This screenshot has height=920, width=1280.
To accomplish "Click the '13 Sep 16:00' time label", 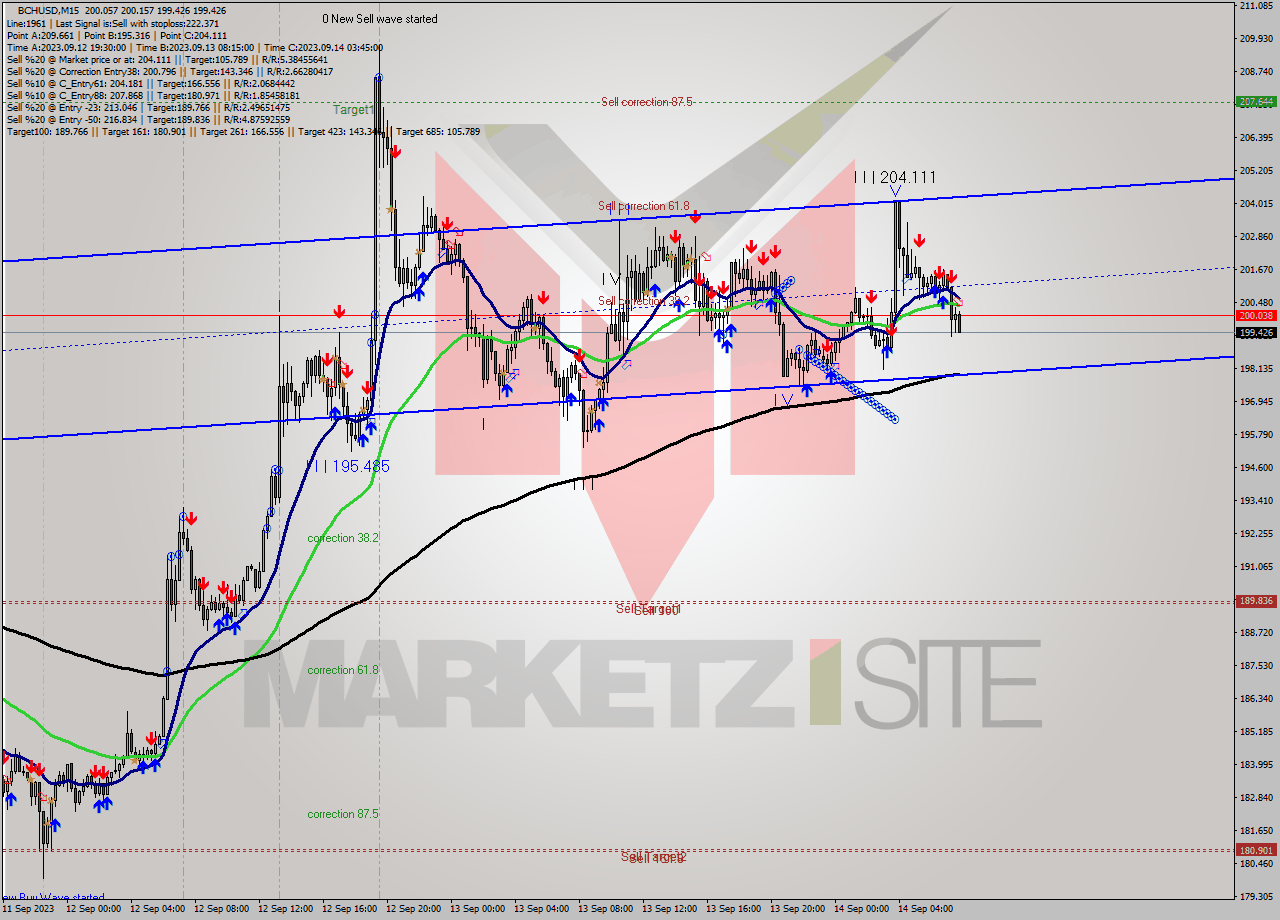I will click(733, 910).
